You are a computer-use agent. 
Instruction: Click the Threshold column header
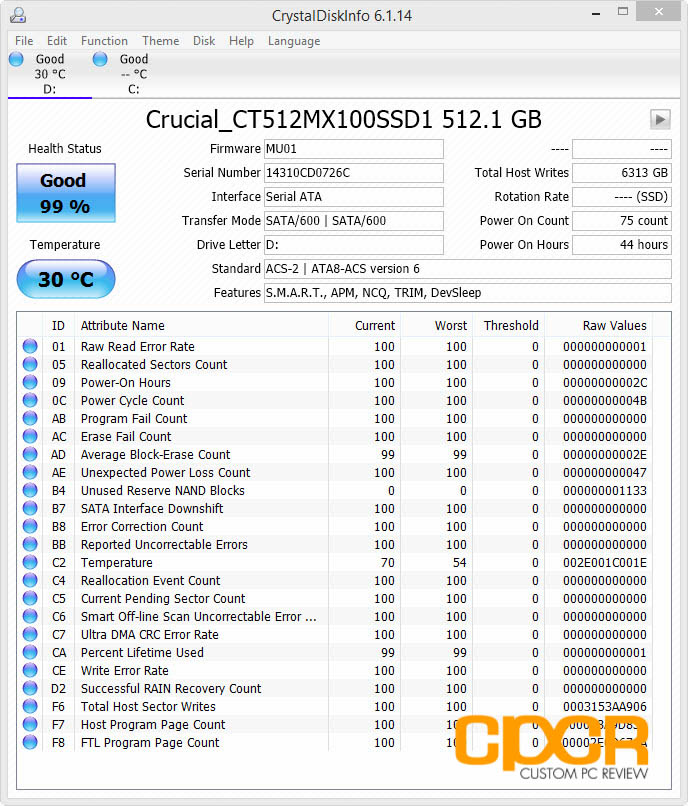(509, 325)
